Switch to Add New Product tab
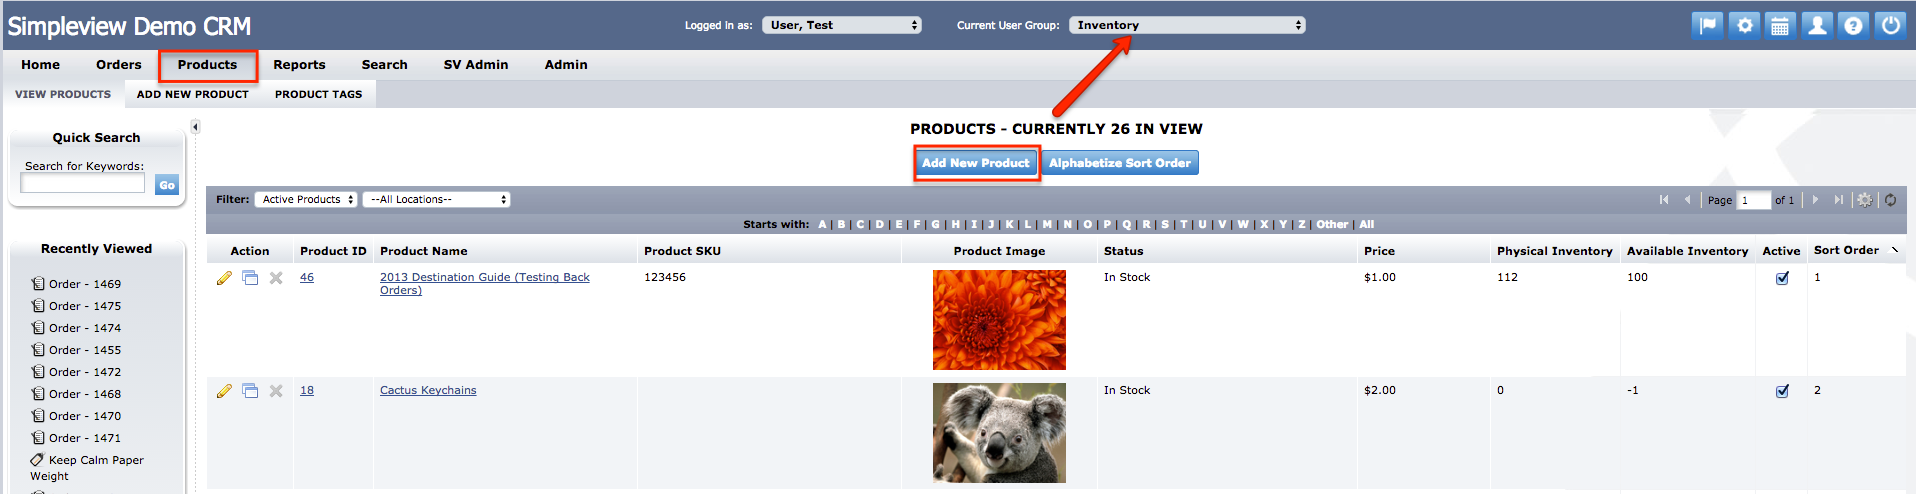This screenshot has height=494, width=1916. tap(193, 94)
